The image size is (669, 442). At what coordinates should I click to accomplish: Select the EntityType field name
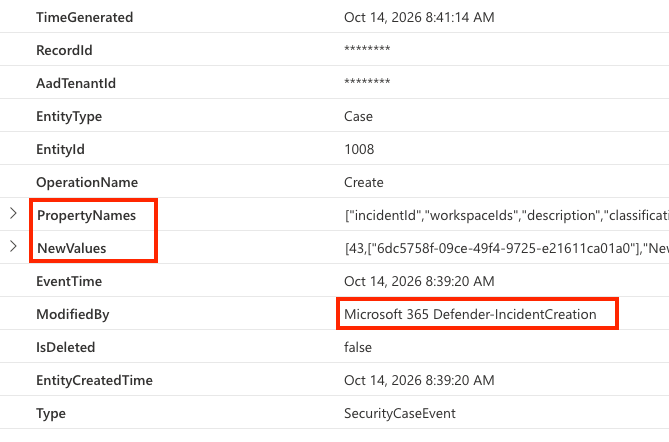(69, 116)
